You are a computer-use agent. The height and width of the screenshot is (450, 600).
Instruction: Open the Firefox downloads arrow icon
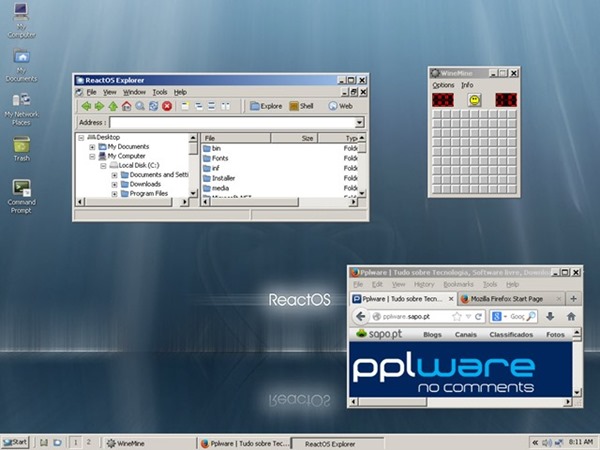(550, 316)
